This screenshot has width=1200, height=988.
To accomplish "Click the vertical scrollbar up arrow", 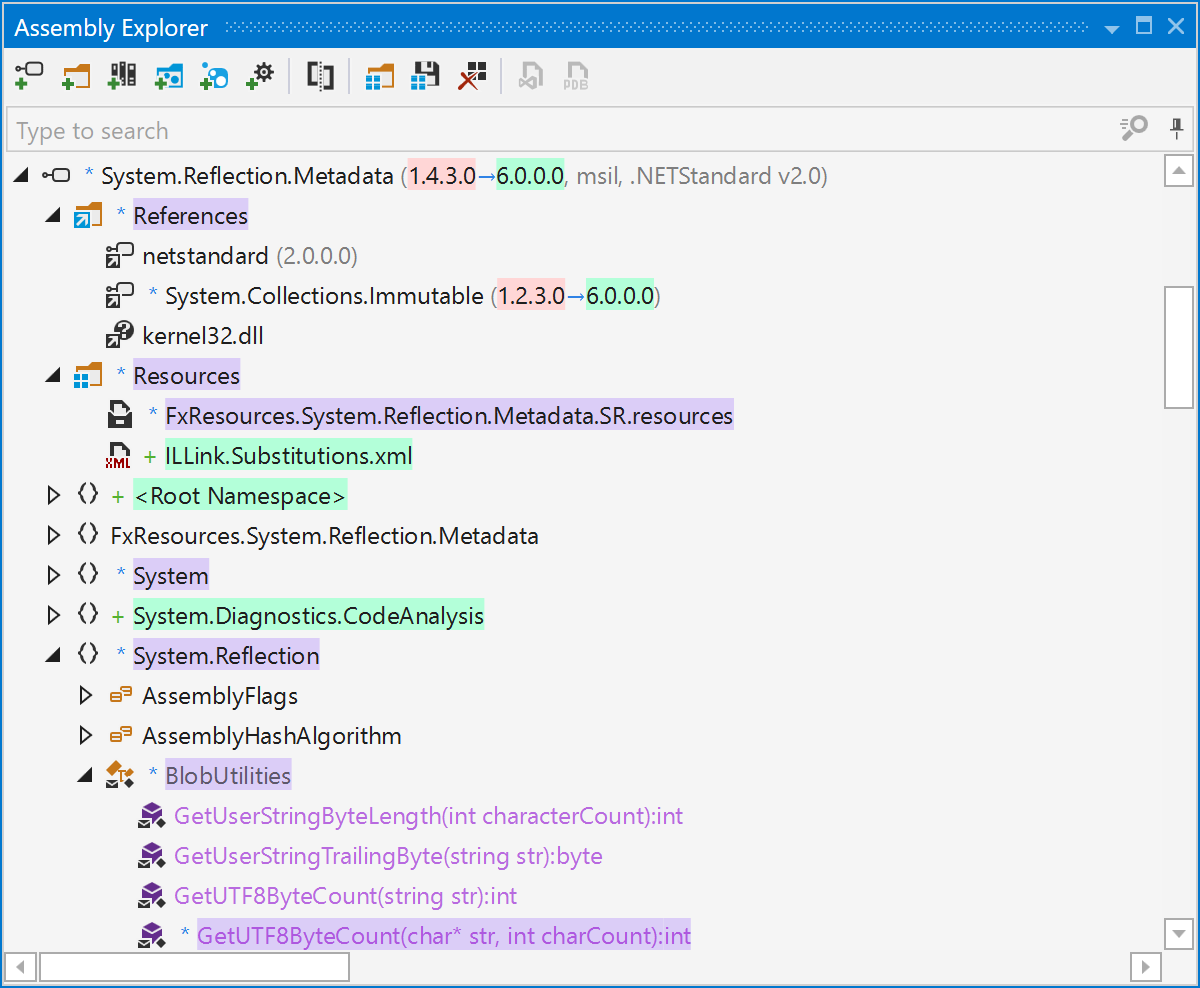I will pos(1179,171).
